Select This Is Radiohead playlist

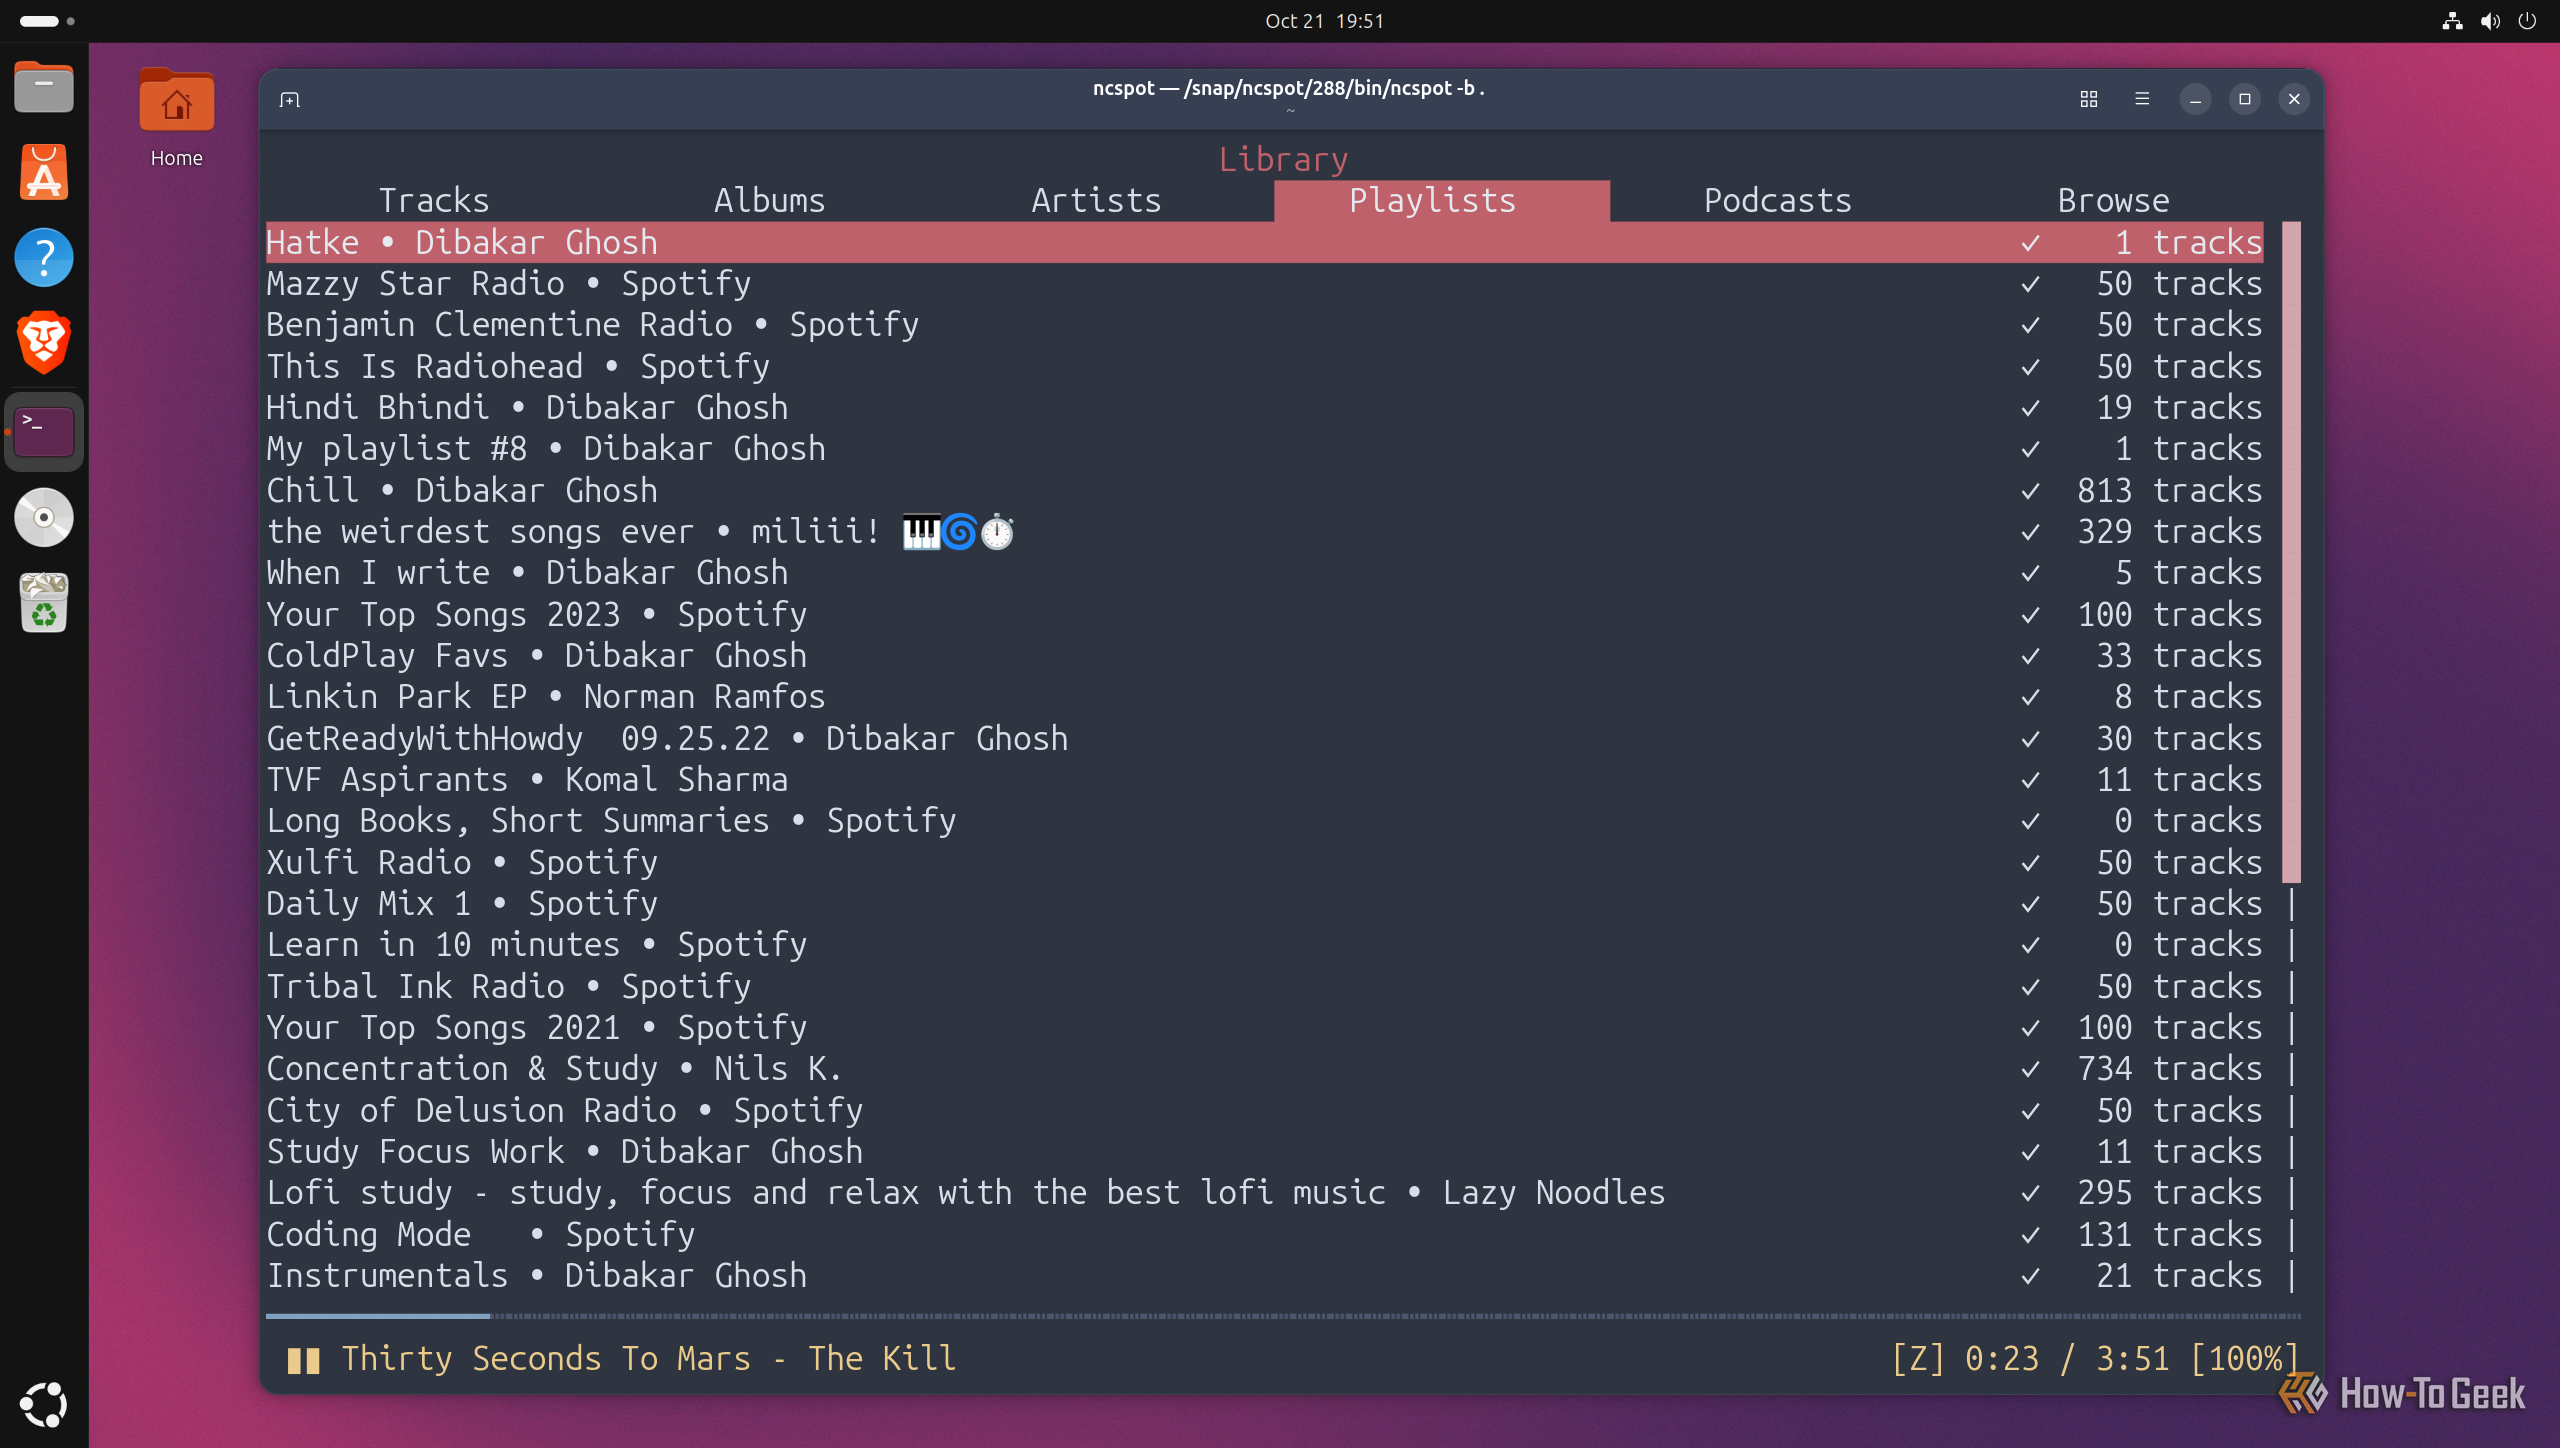(1264, 367)
